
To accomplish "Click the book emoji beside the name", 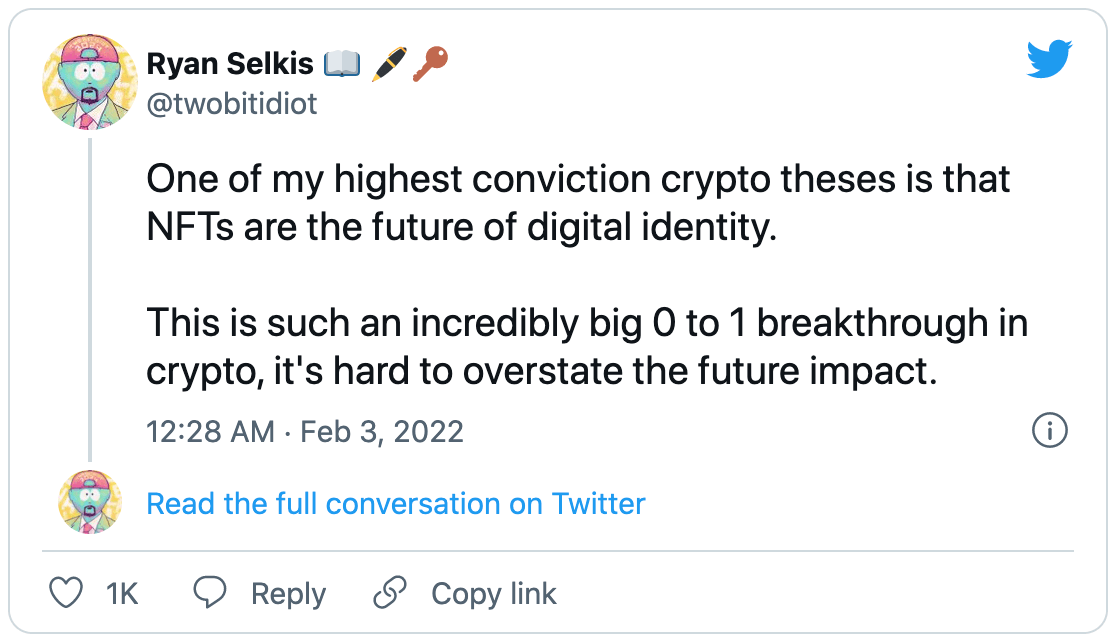I will pos(341,64).
